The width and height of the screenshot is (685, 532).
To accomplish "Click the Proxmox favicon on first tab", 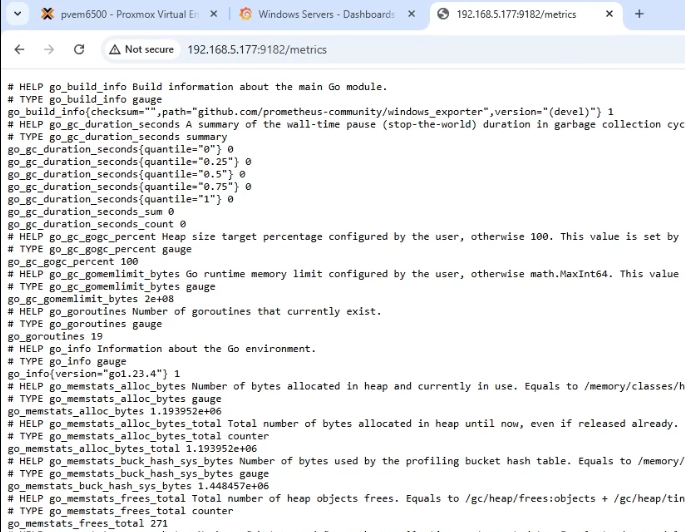I will 46,15.
